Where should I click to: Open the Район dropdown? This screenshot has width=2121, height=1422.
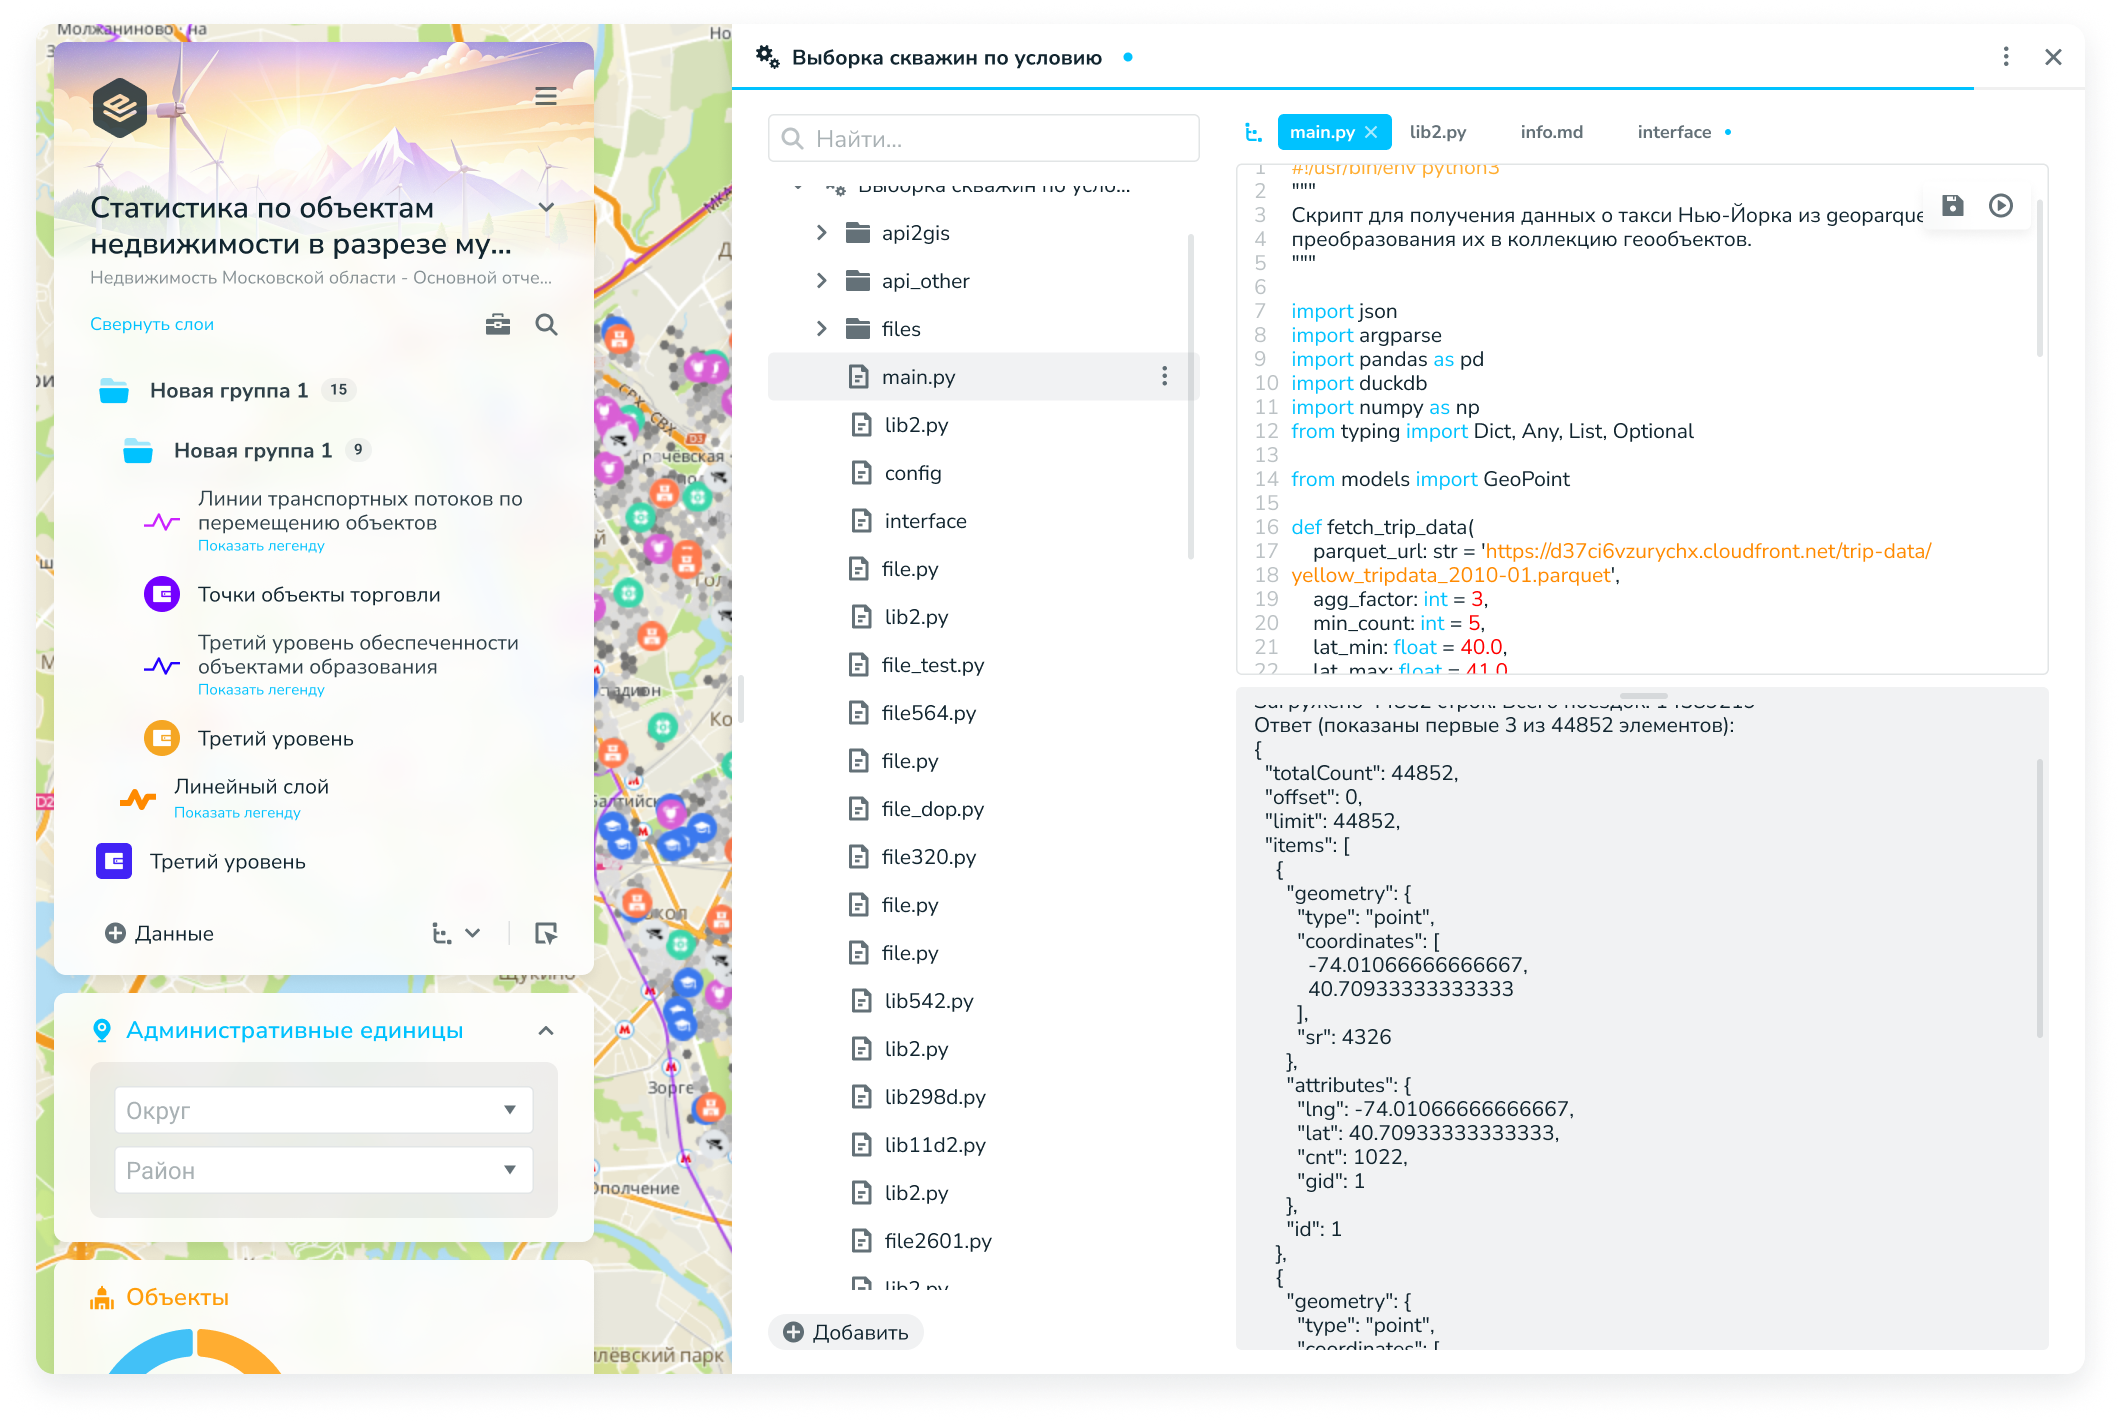[x=323, y=1170]
